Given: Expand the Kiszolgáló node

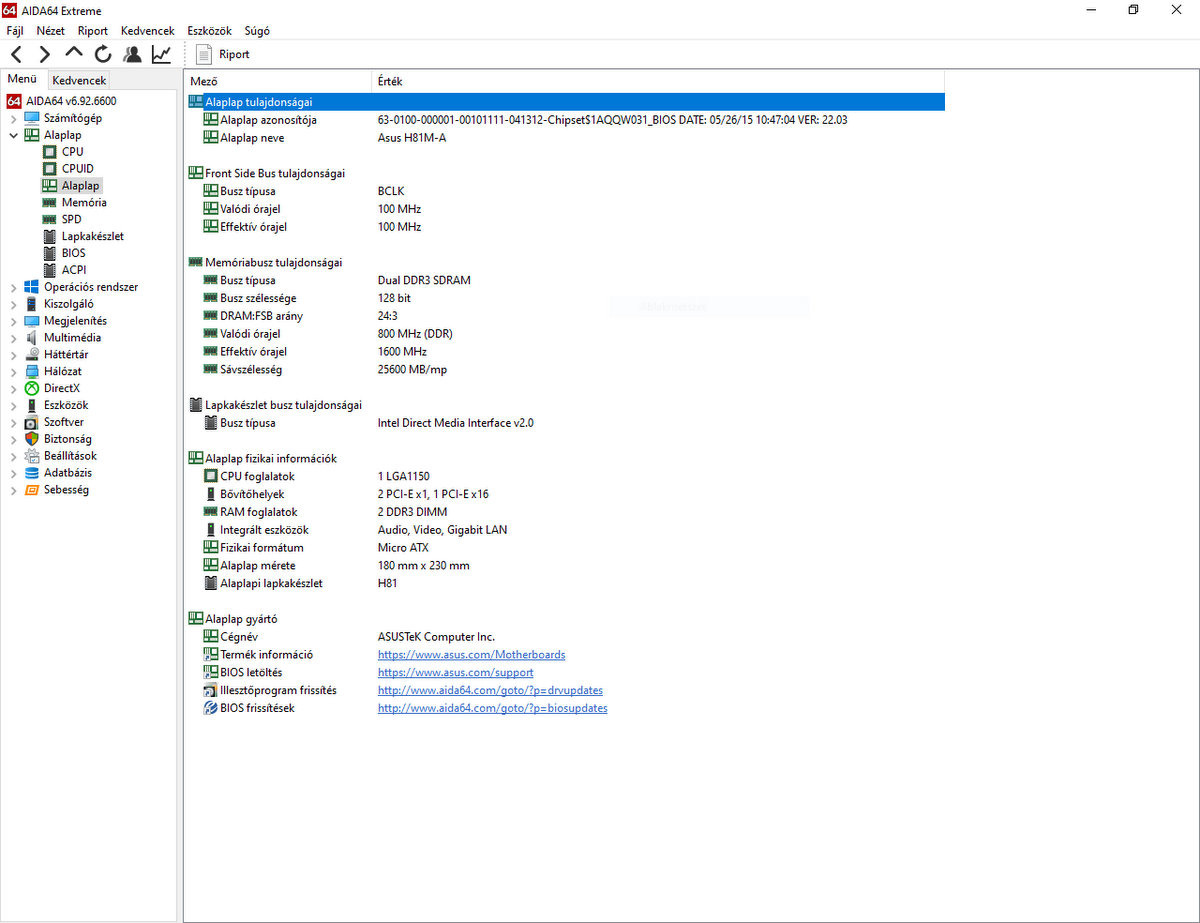Looking at the screenshot, I should [13, 304].
